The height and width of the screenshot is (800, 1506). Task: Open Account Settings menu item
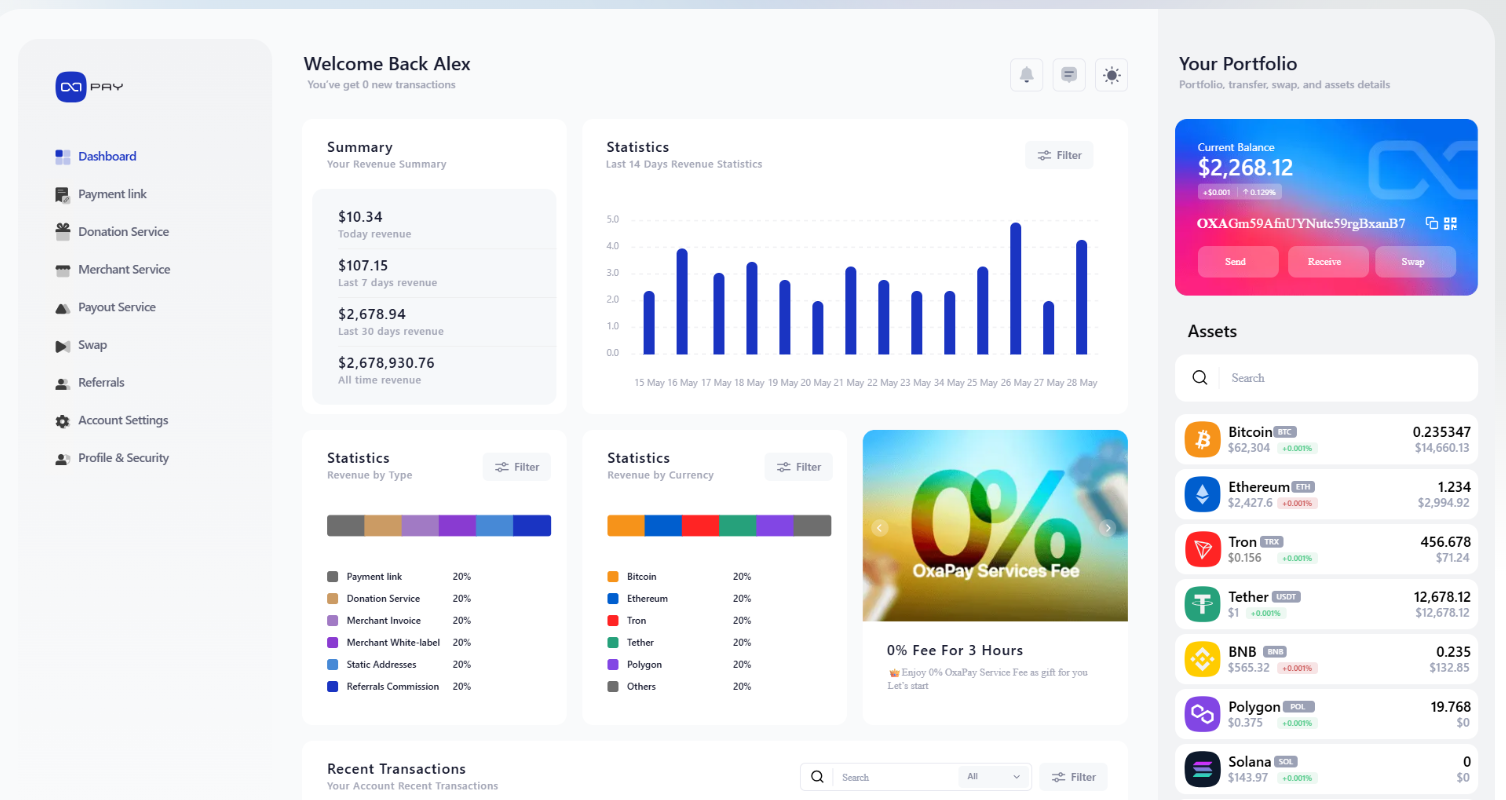[123, 421]
